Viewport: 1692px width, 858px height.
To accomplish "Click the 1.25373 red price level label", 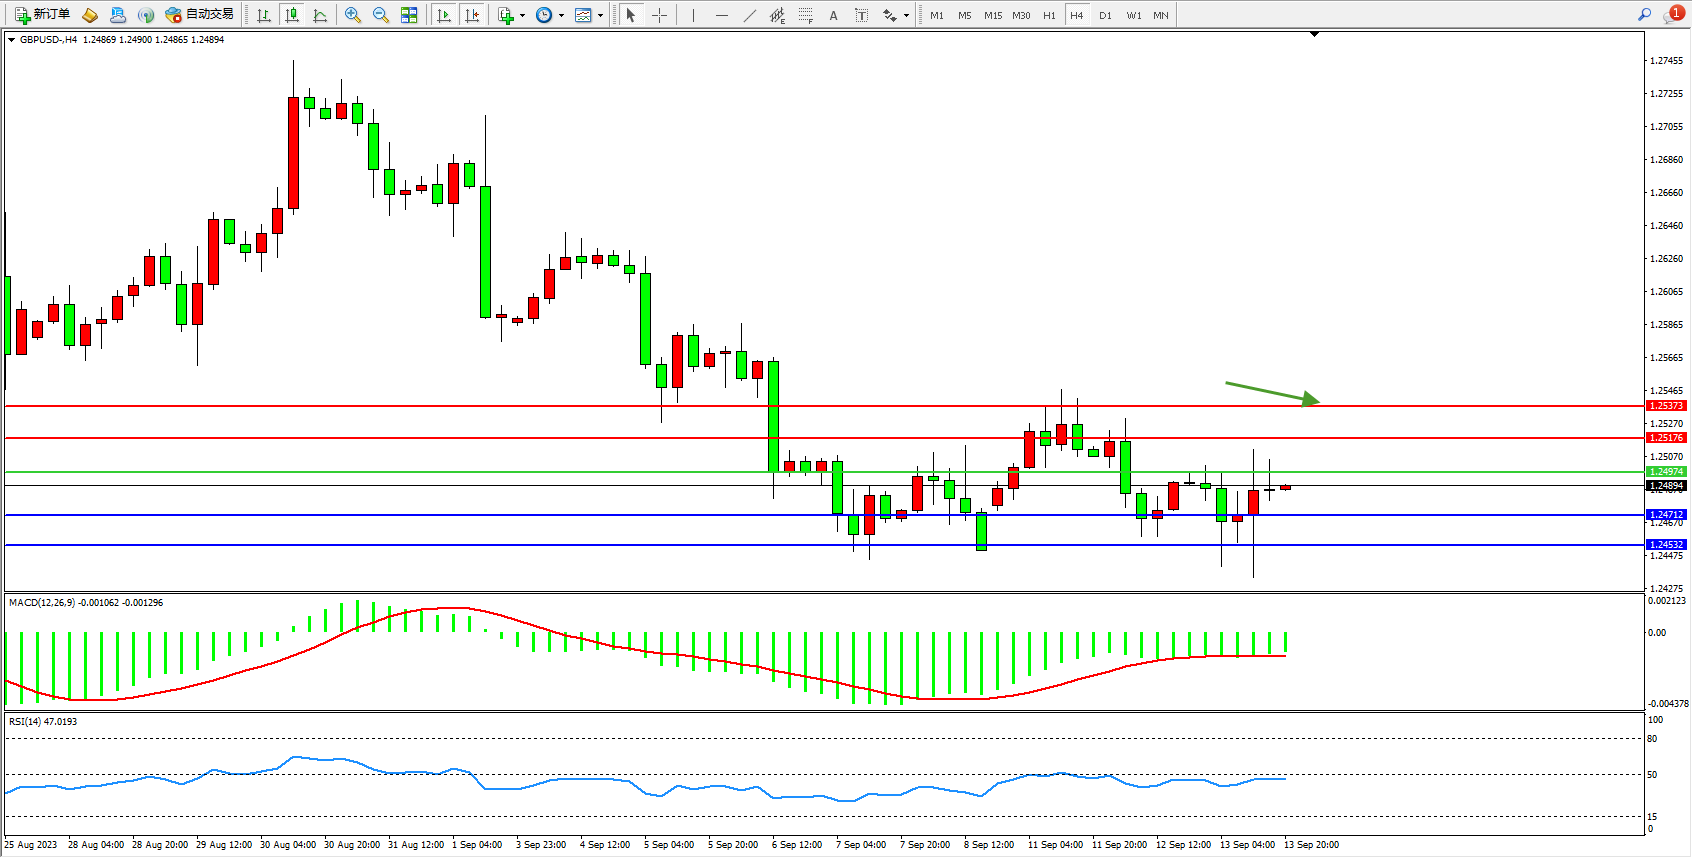I will coord(1665,406).
